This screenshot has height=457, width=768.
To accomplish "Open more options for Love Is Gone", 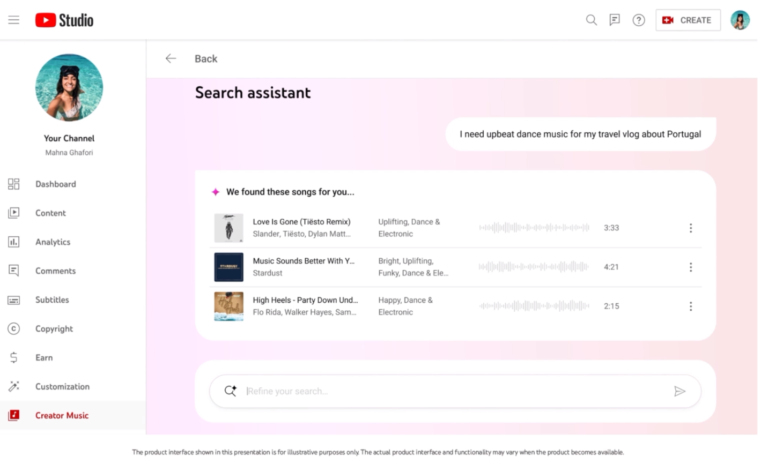I will [x=690, y=228].
